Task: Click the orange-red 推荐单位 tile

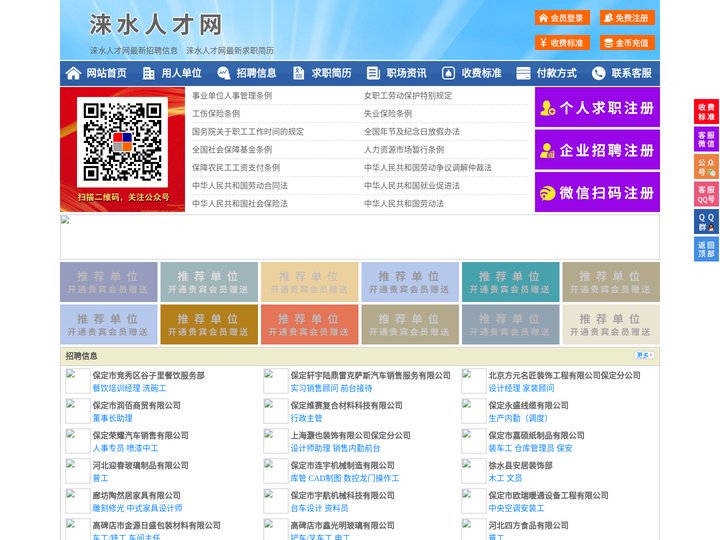Action: click(309, 324)
